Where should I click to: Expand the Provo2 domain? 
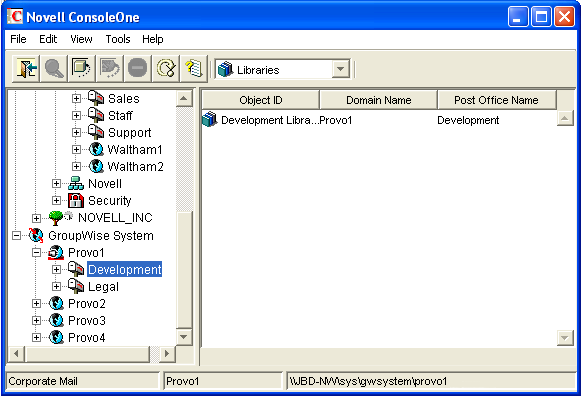36,304
